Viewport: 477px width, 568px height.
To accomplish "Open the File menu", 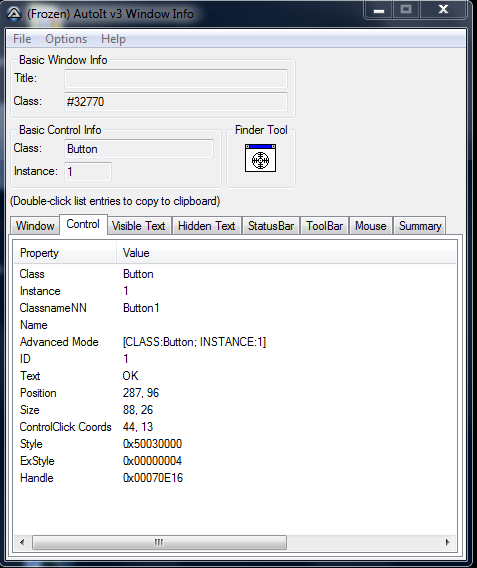I will tap(22, 39).
